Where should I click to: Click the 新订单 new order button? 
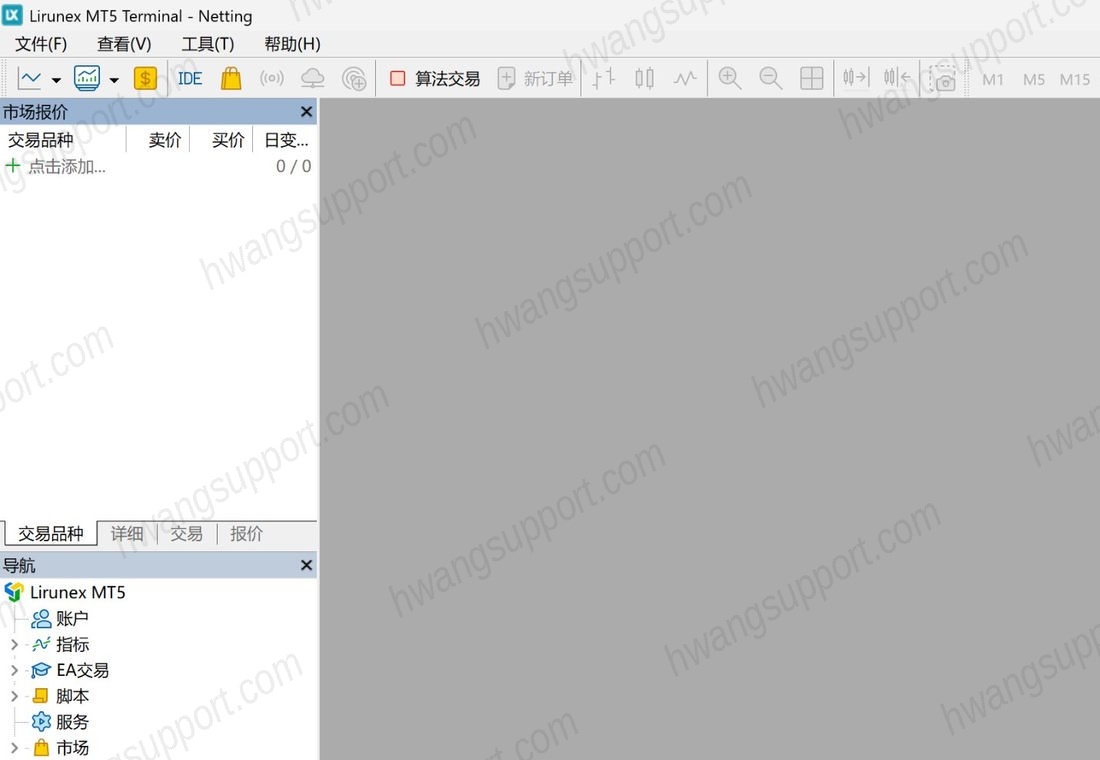click(x=535, y=78)
